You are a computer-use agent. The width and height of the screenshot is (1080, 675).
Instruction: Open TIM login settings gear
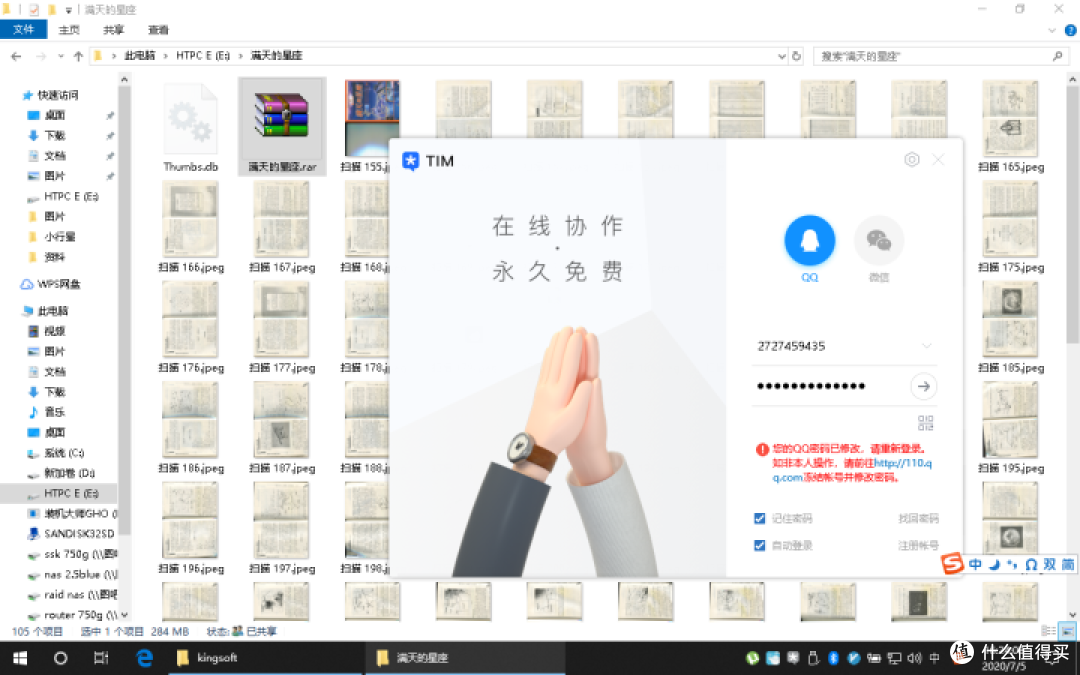coord(911,160)
